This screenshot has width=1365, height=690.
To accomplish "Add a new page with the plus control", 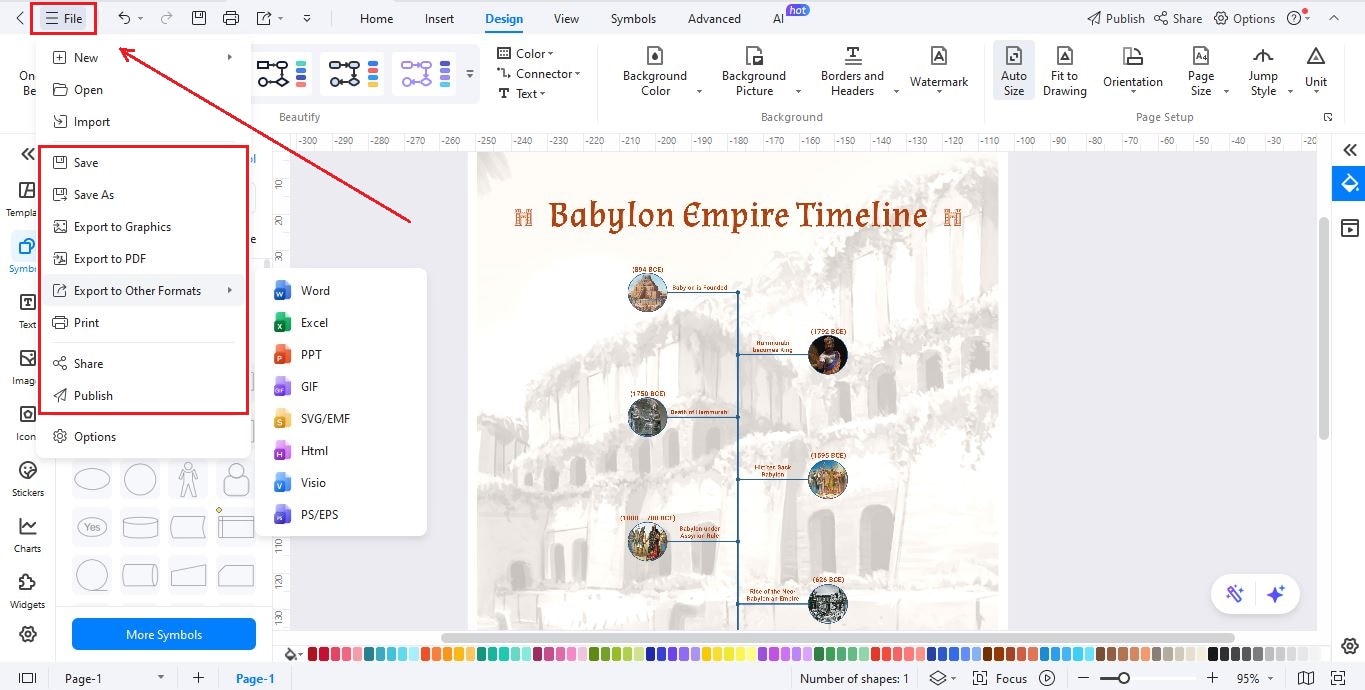I will pyautogui.click(x=198, y=677).
